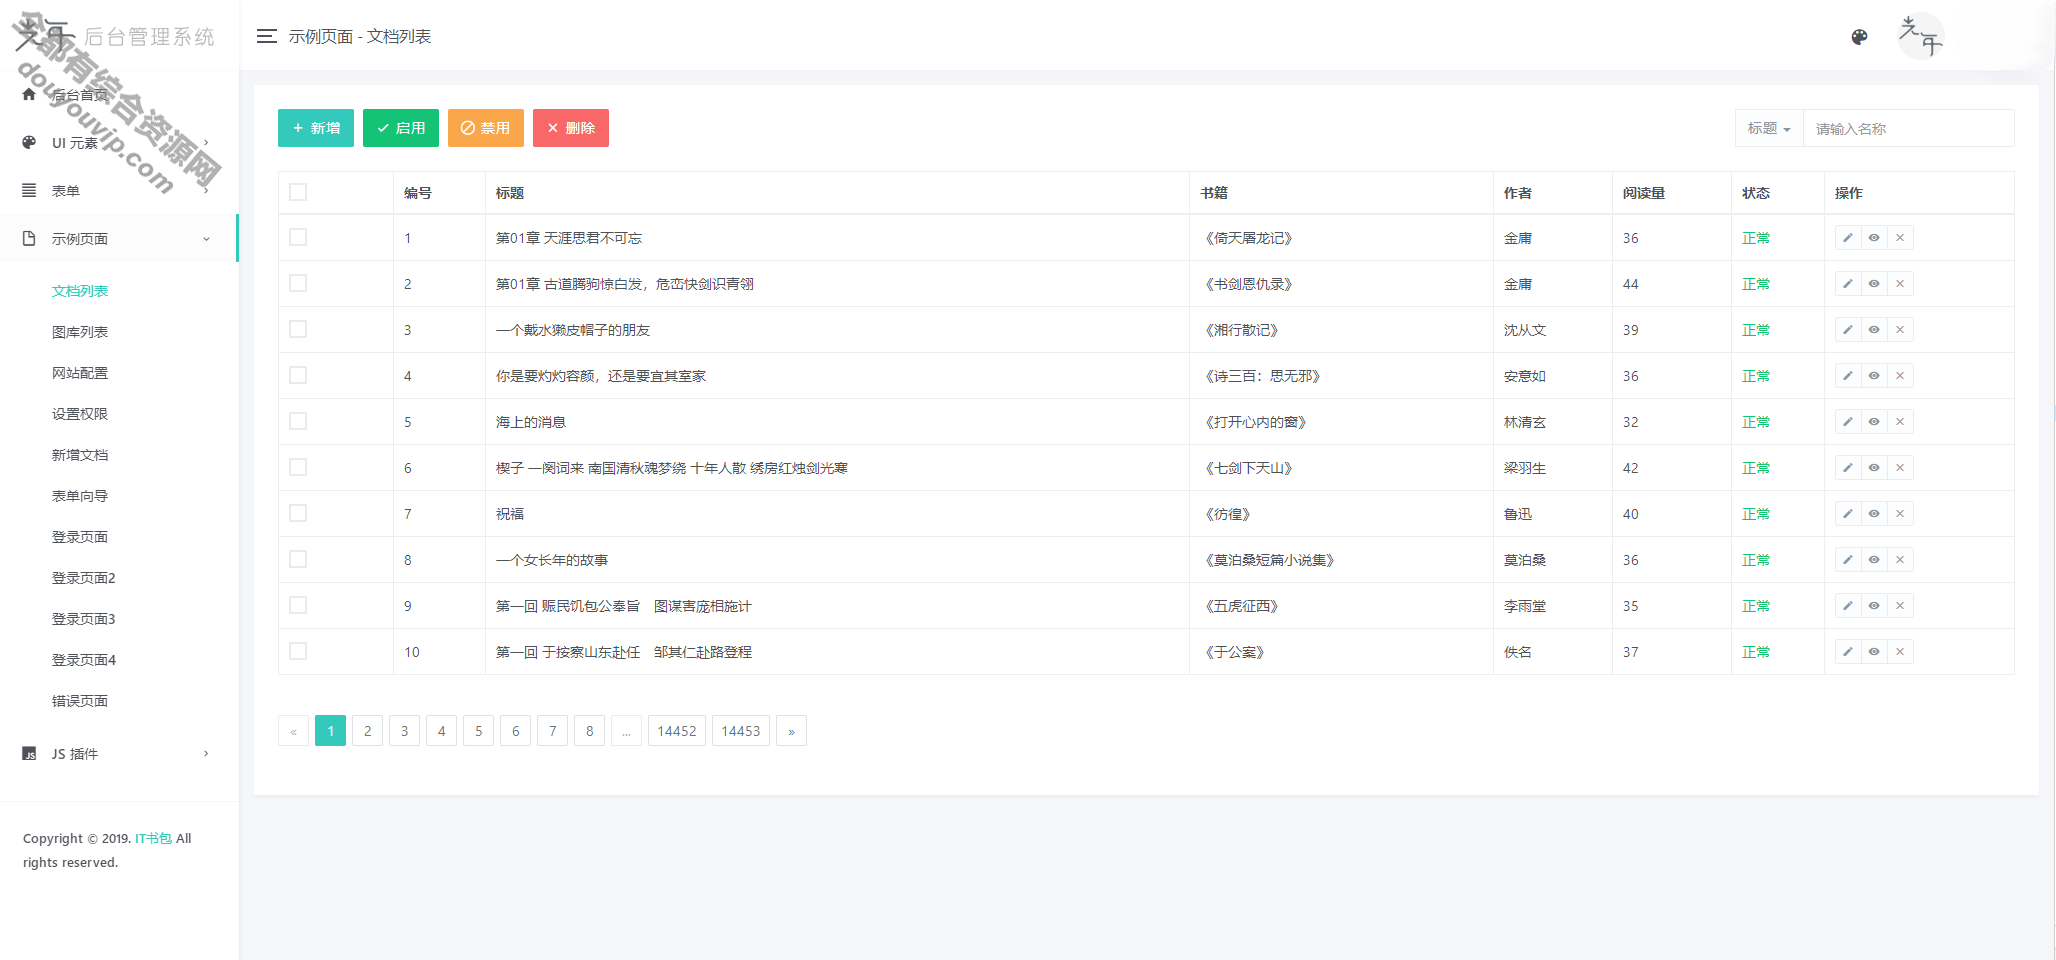Focus the 请输入名称 search input

pyautogui.click(x=1908, y=128)
